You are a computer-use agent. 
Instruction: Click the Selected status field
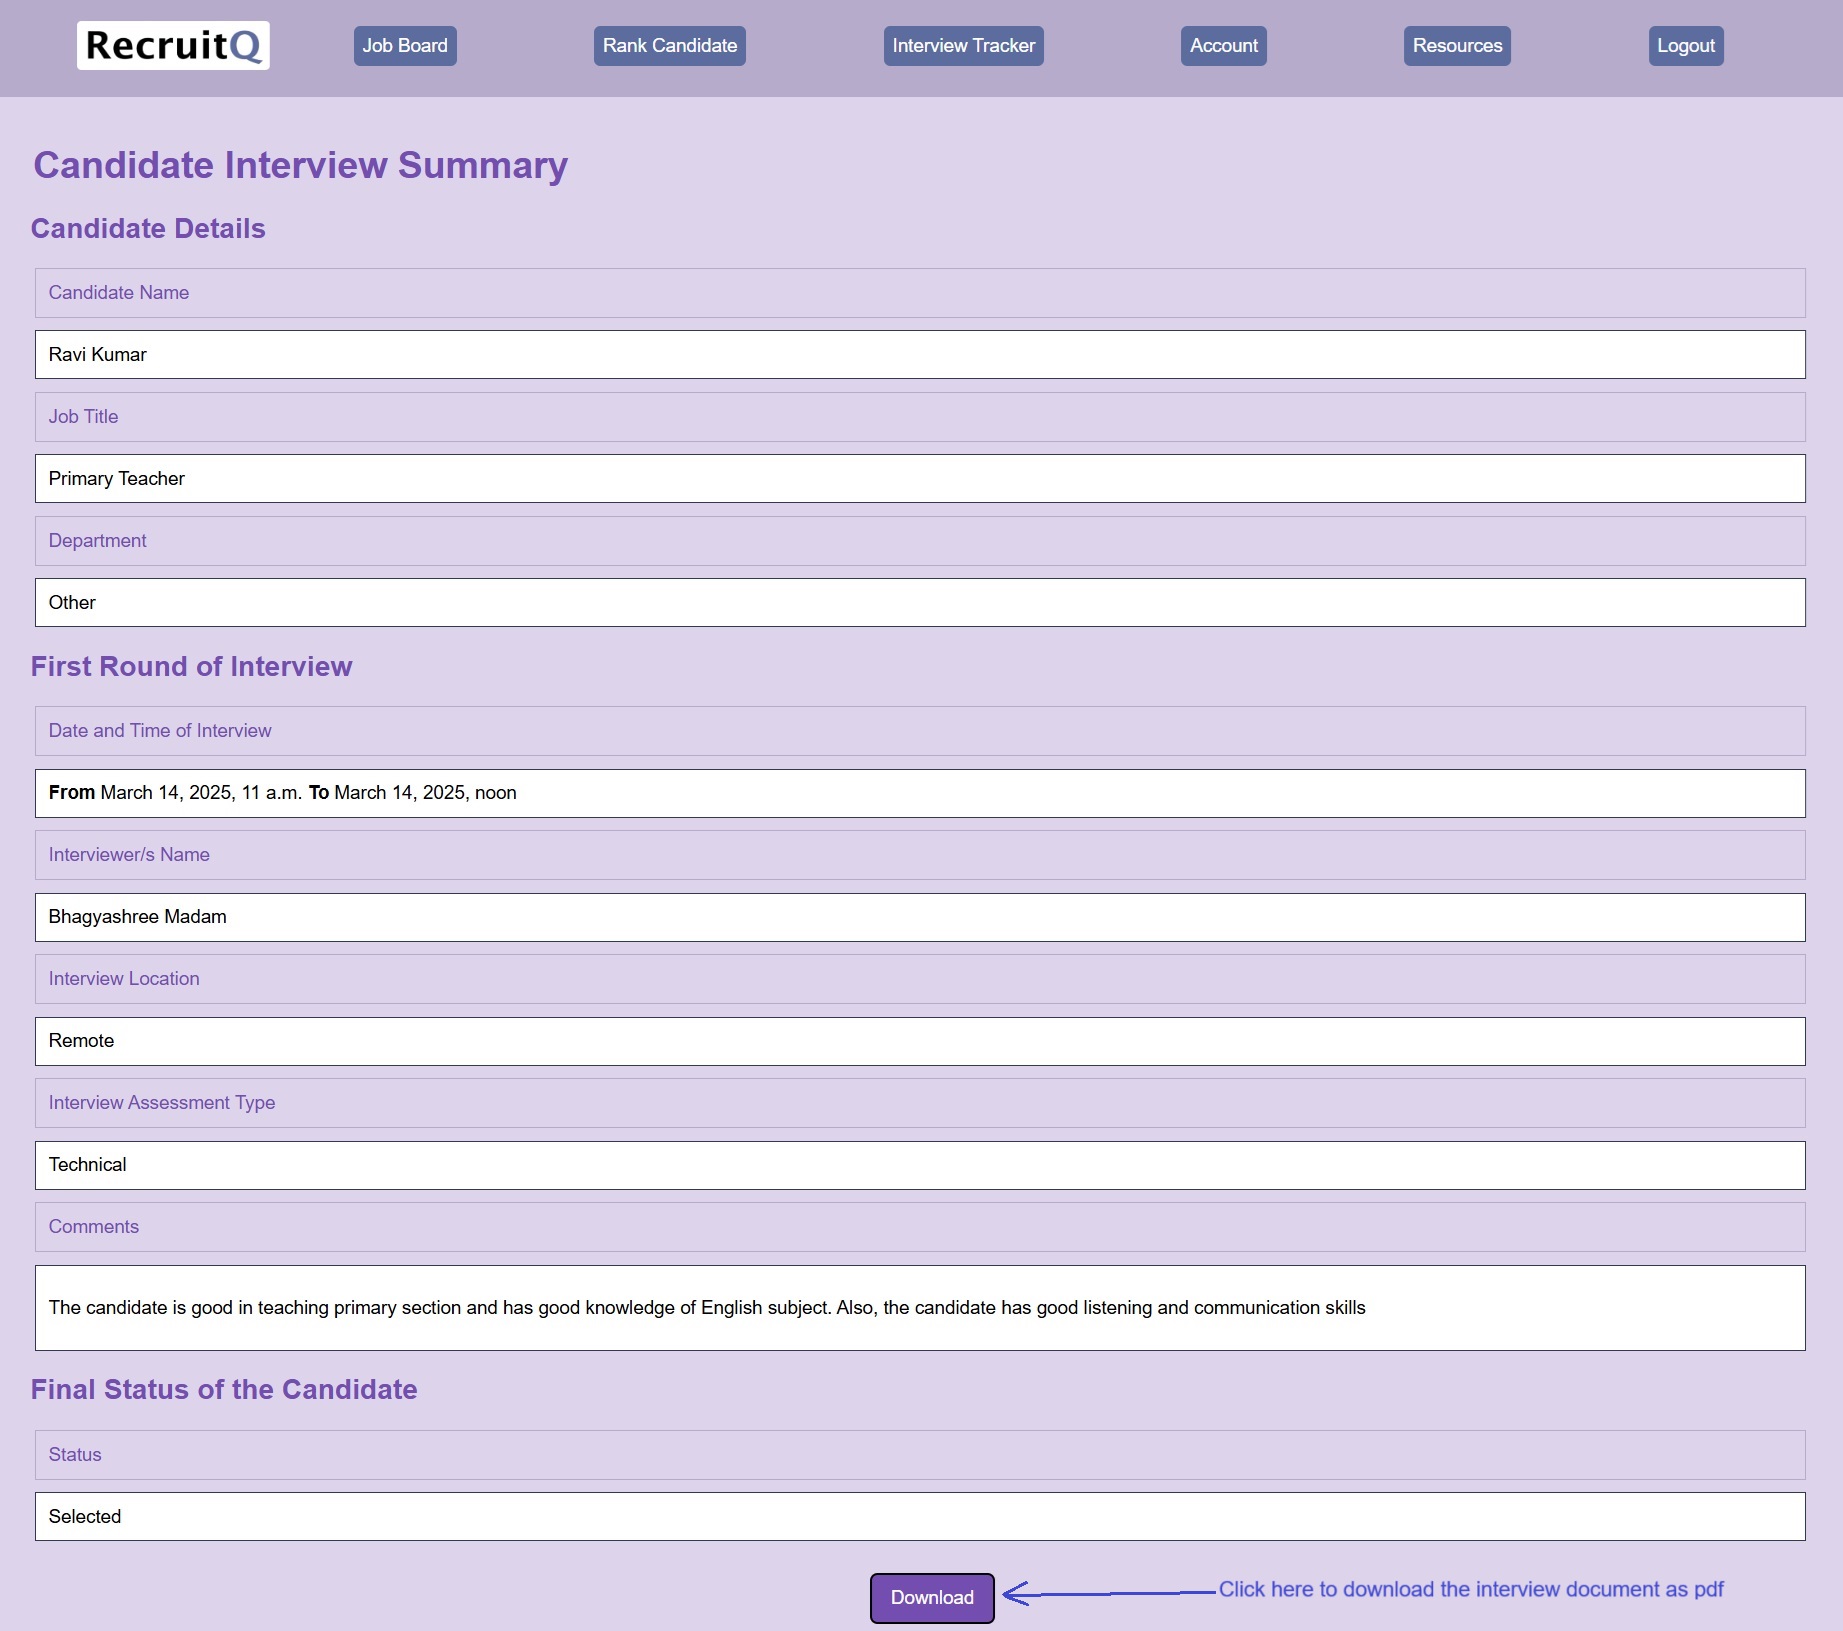tap(920, 1516)
